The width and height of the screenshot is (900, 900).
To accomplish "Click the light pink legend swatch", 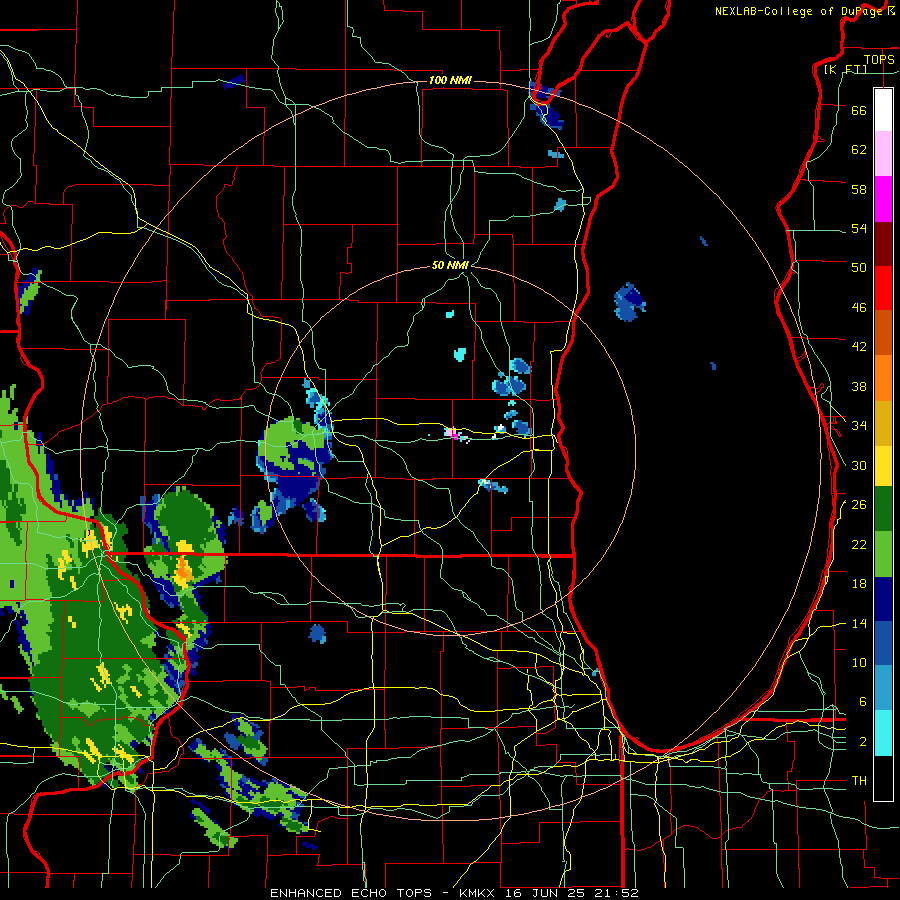I will pos(883,153).
